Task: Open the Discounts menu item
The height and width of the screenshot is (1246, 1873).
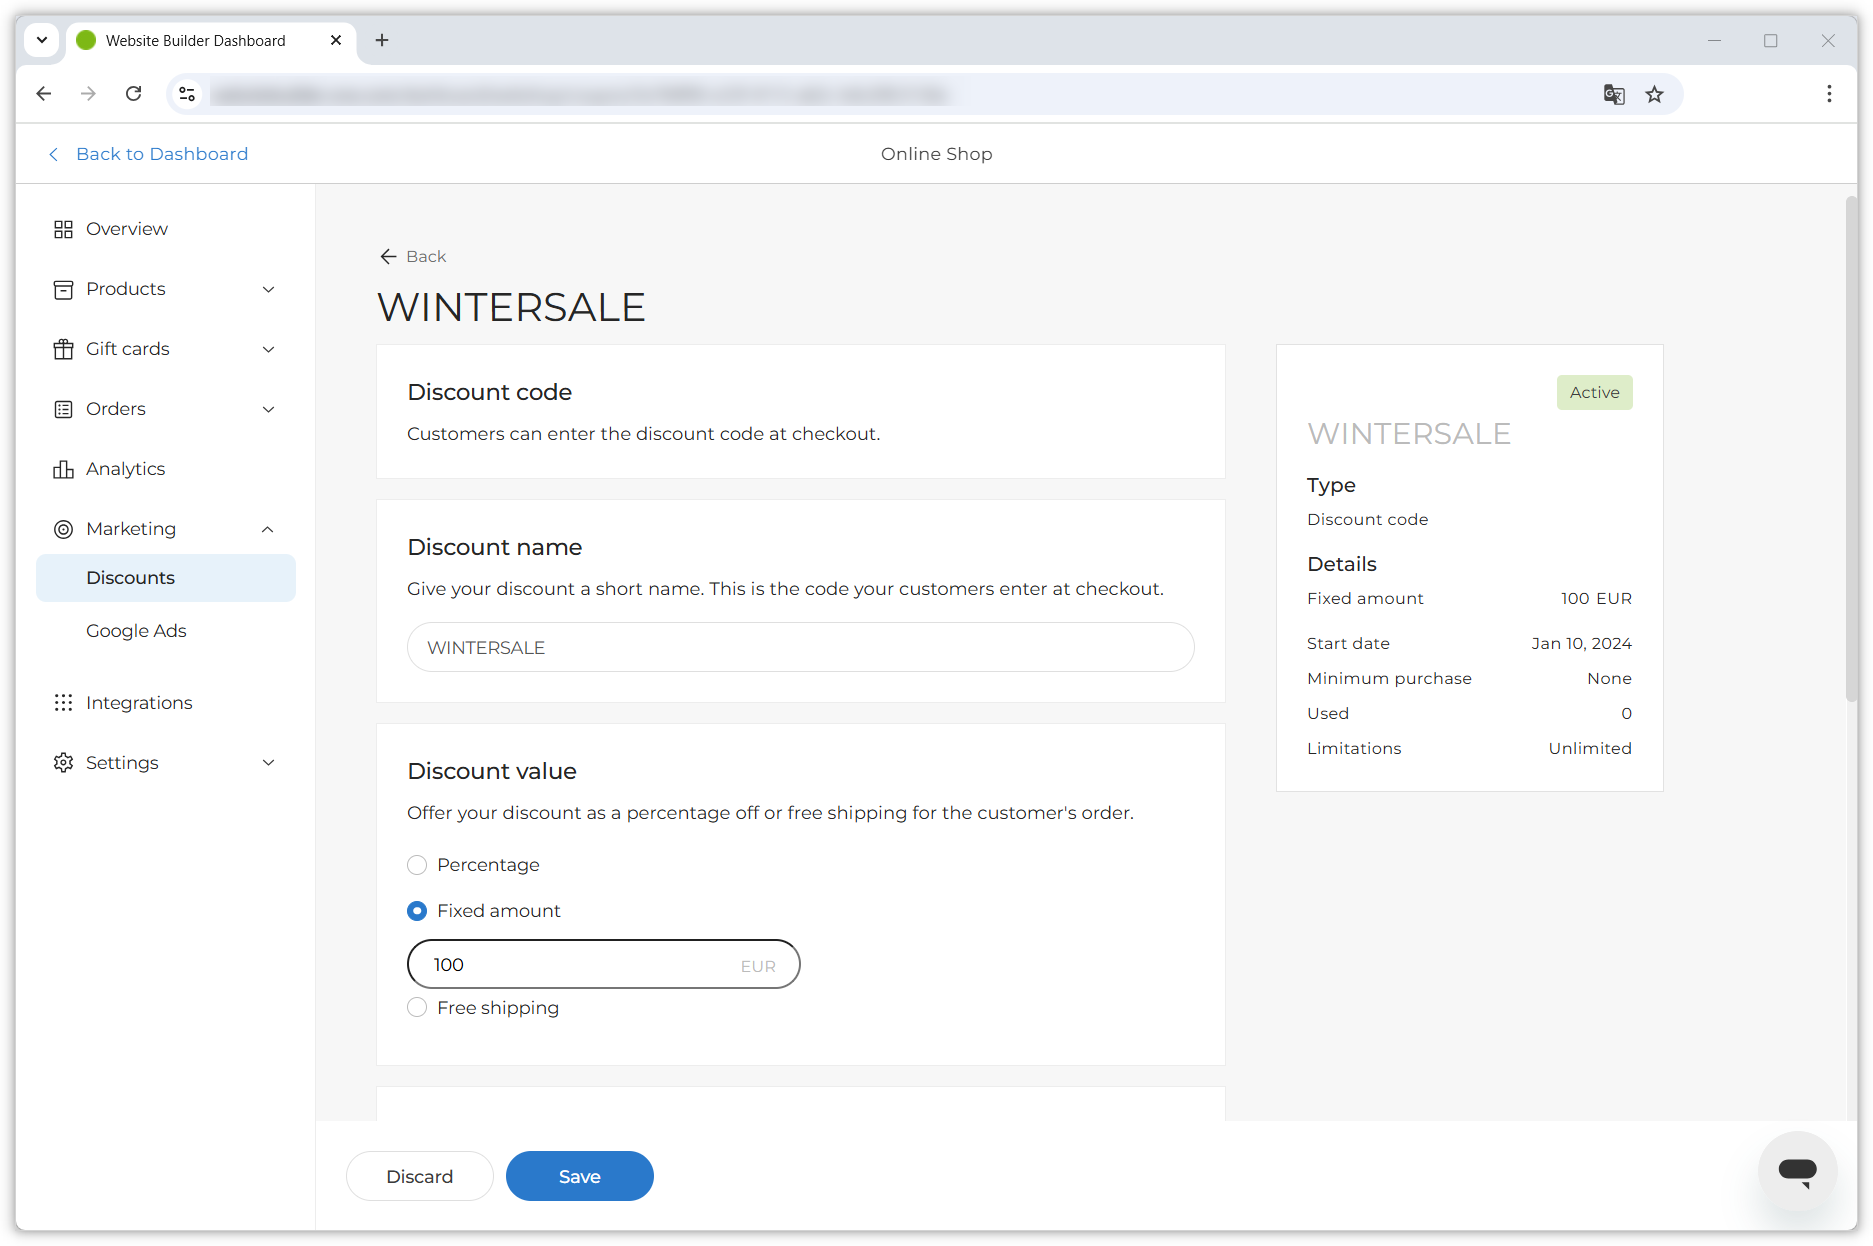Action: pyautogui.click(x=131, y=578)
